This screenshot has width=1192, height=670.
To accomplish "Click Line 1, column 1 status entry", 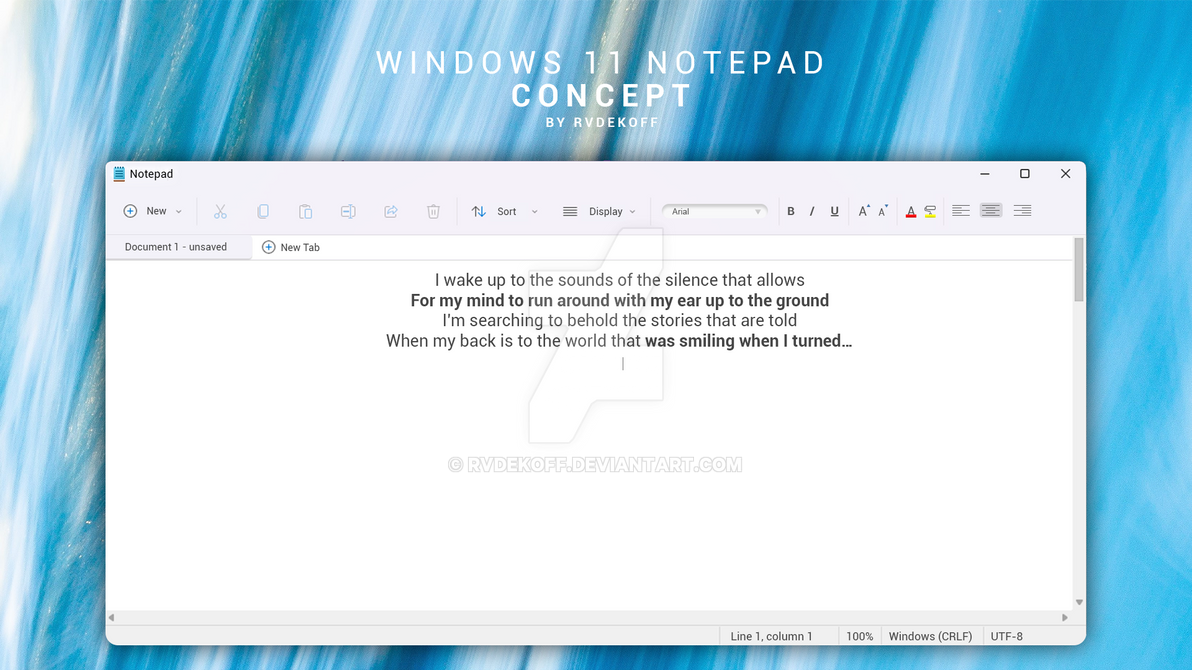I will tap(771, 637).
